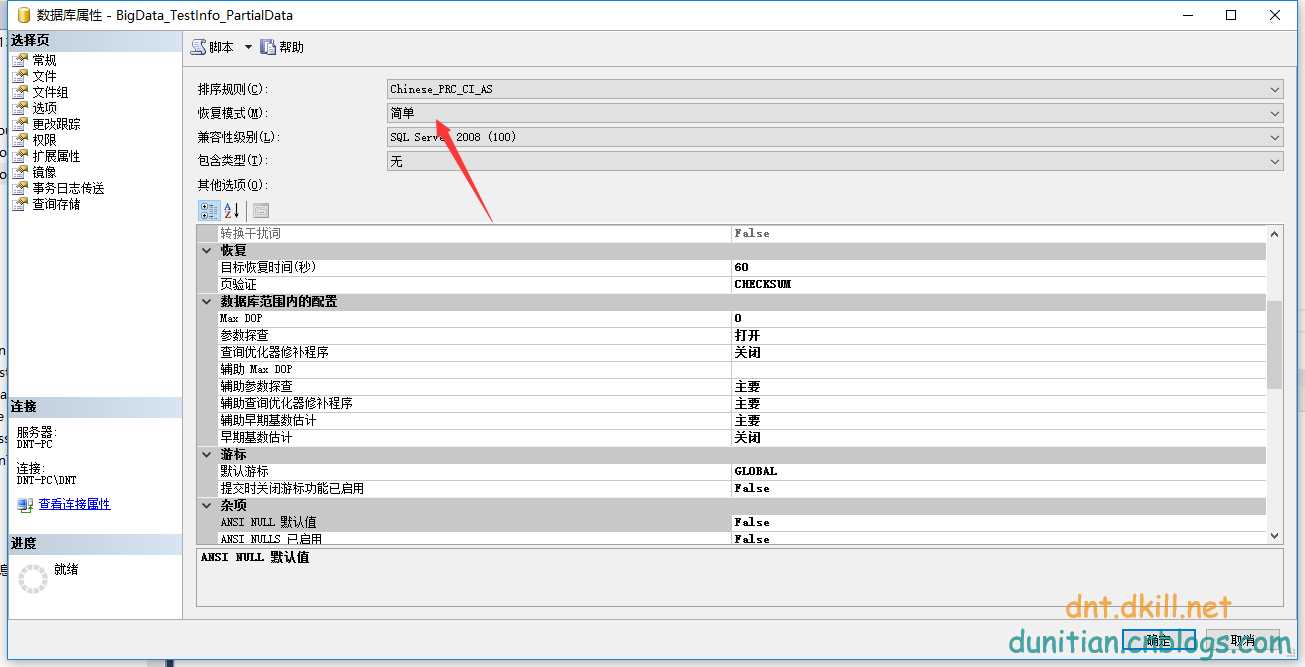Image resolution: width=1305 pixels, height=667 pixels.
Task: Open the 包含类型 dropdown
Action: [835, 161]
